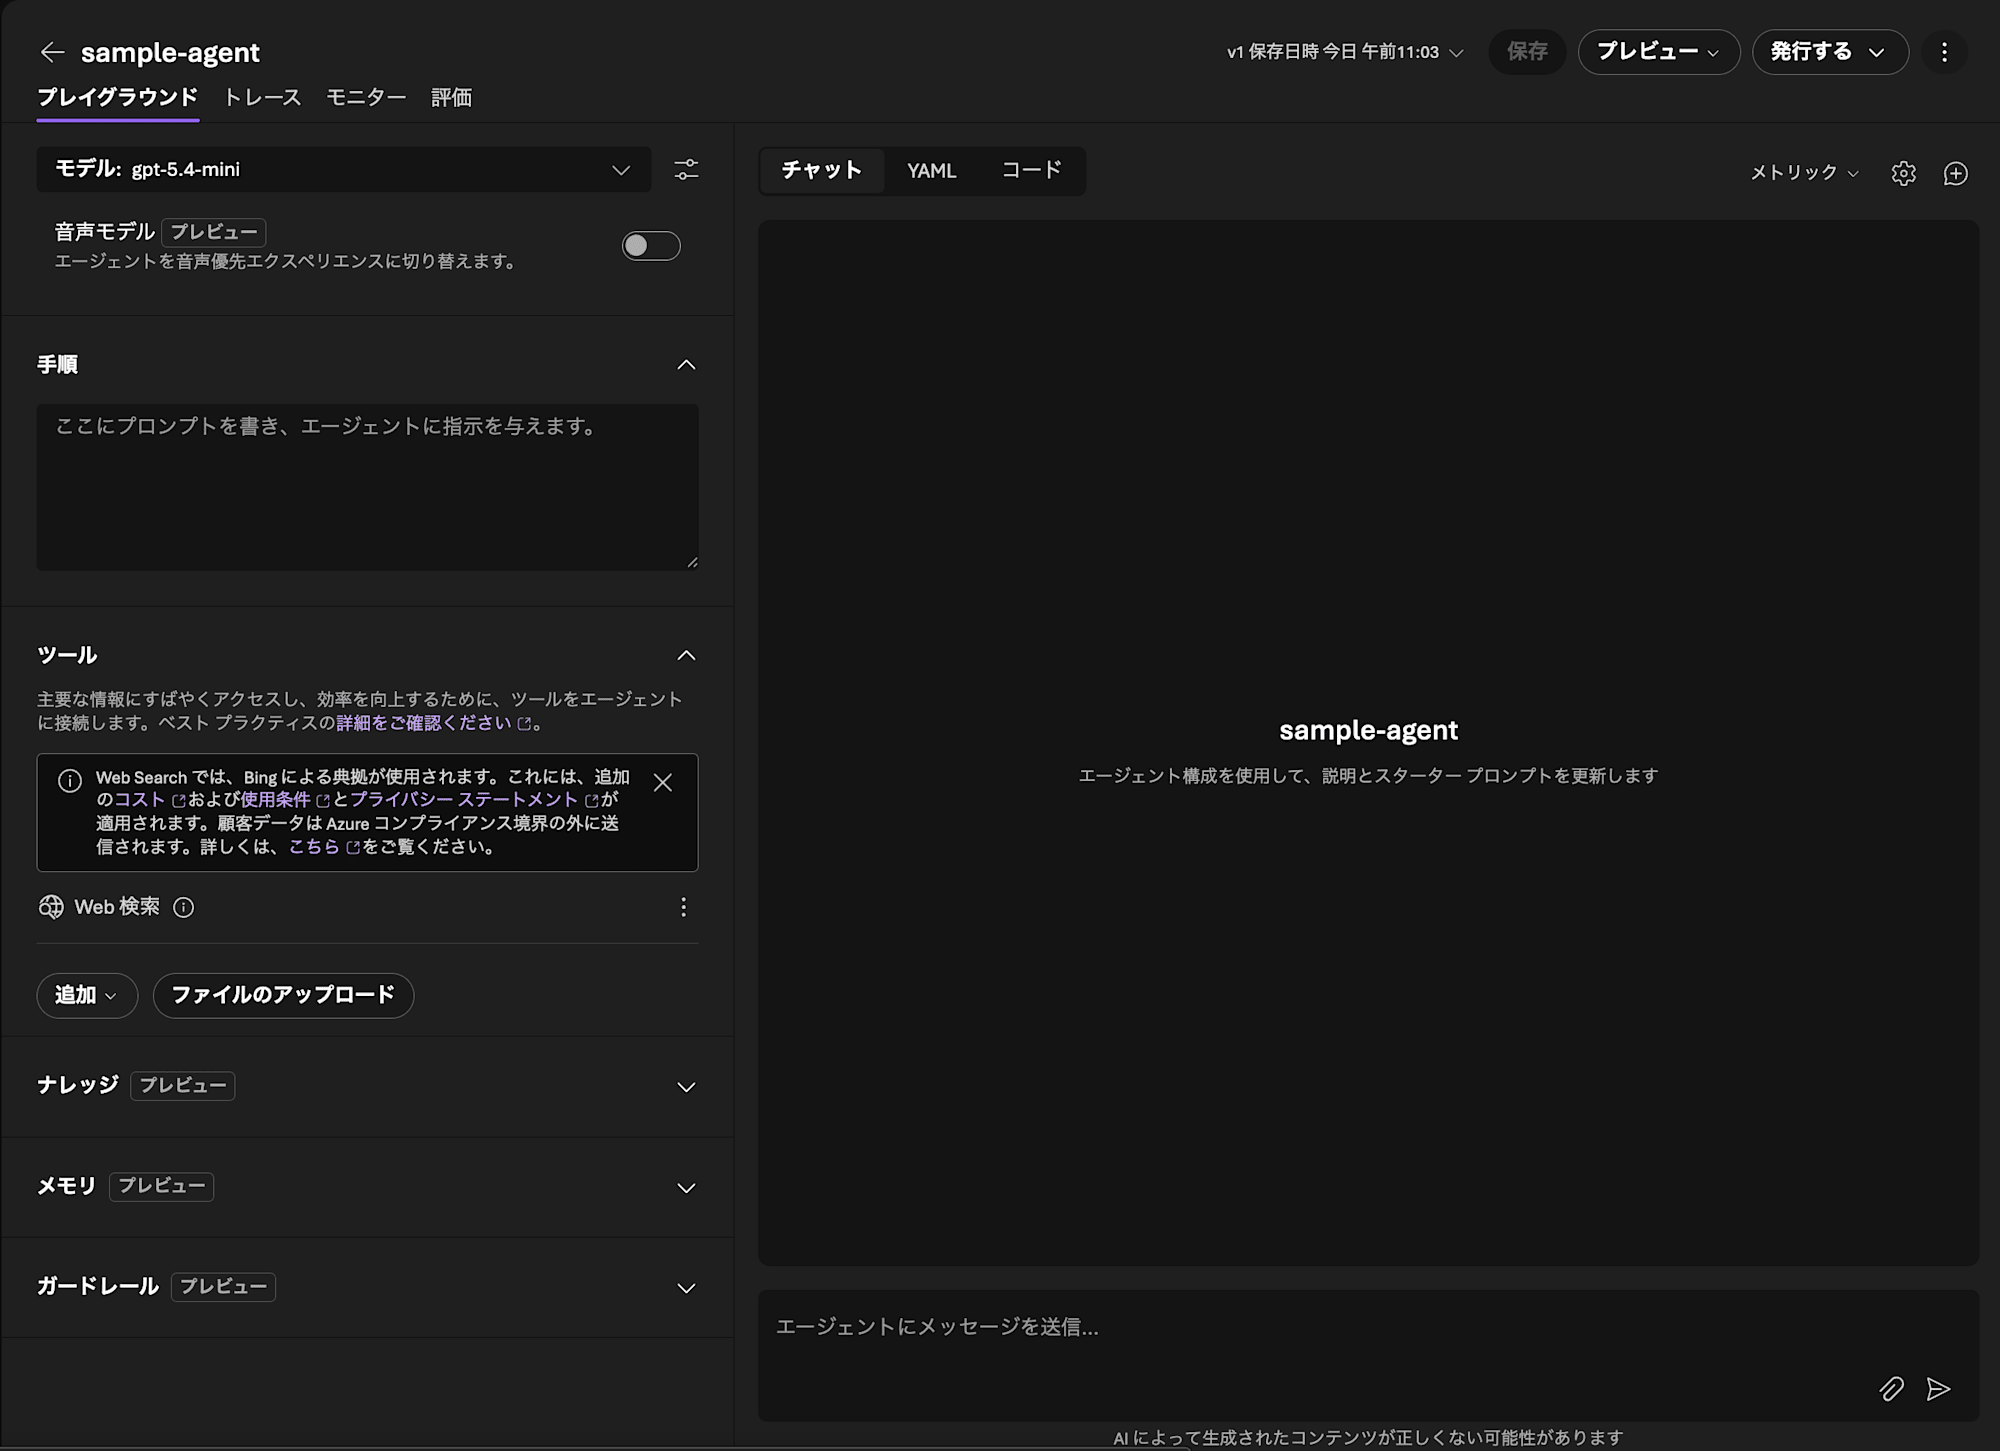Expand the ガードレール section

click(686, 1288)
